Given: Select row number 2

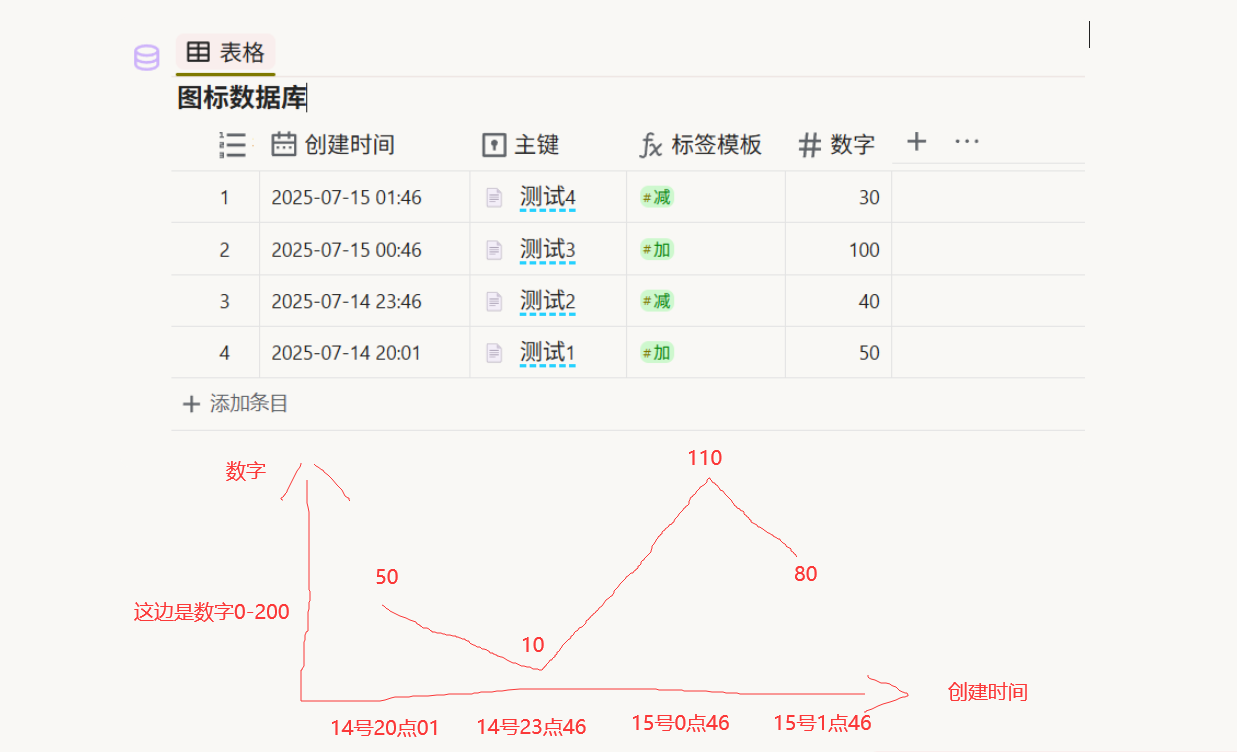Looking at the screenshot, I should click(x=225, y=250).
